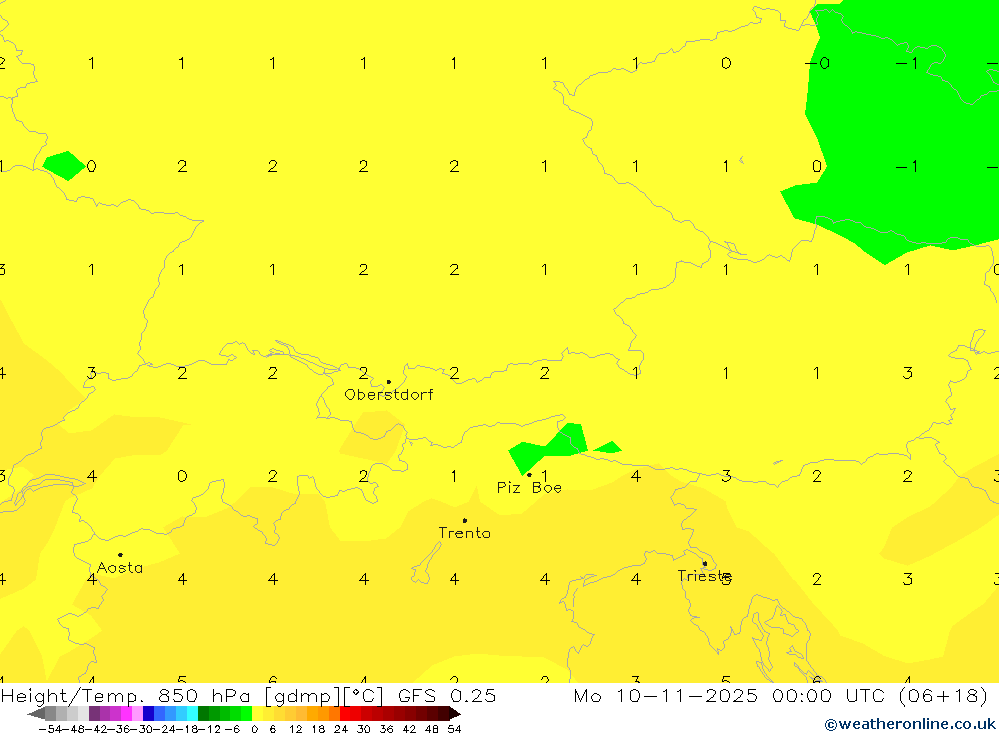Click the Oberstdorf city label
This screenshot has width=1000, height=733.
388,395
